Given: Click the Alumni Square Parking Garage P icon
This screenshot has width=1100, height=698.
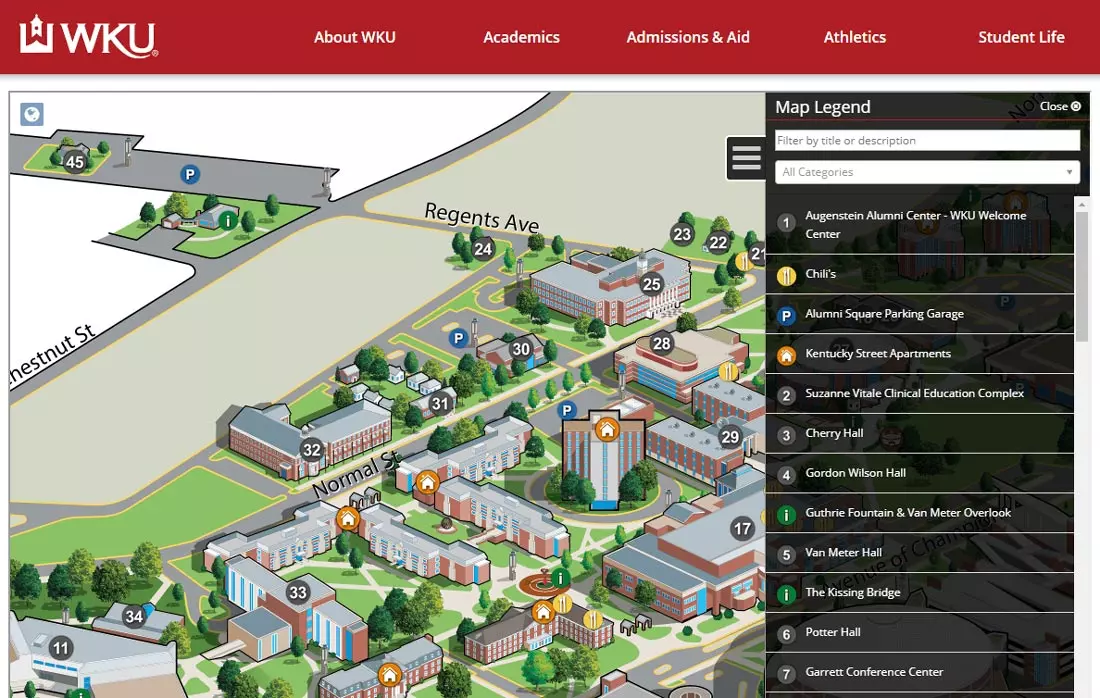Looking at the screenshot, I should pyautogui.click(x=788, y=314).
